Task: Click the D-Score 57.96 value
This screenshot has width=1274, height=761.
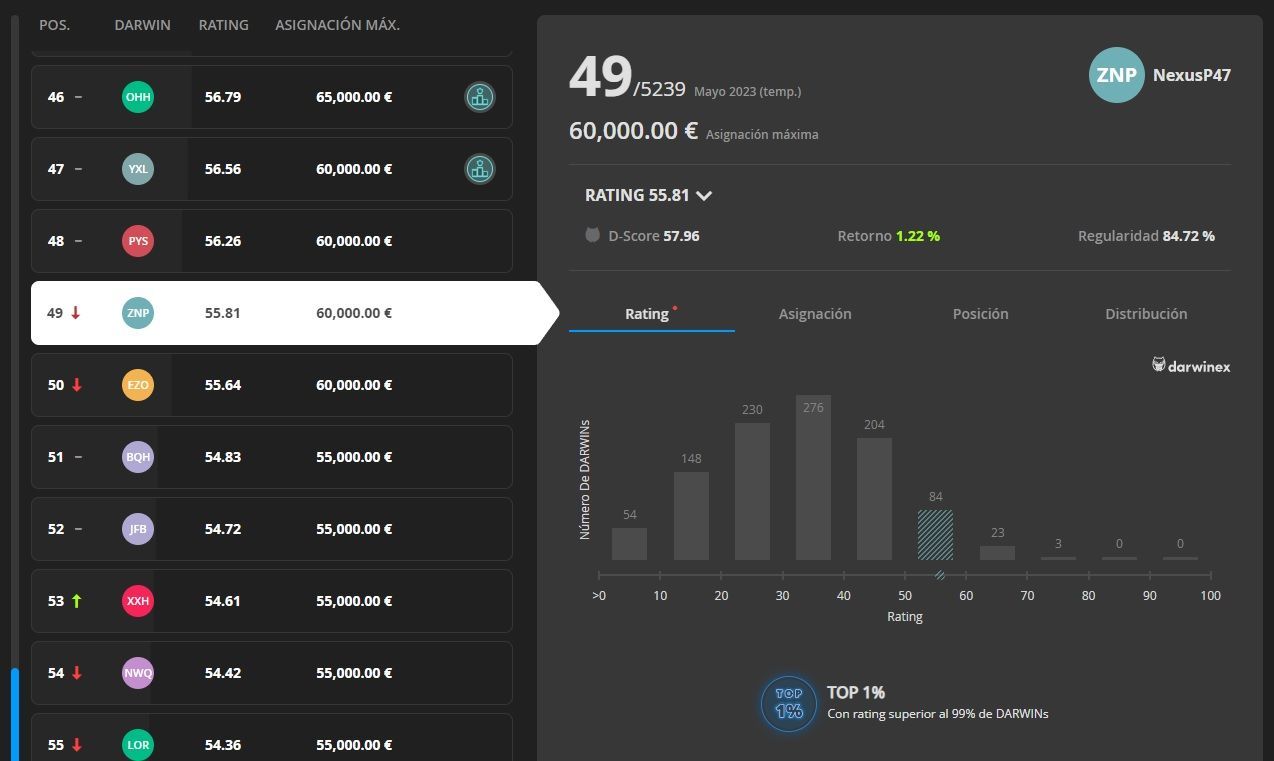Action: 681,236
